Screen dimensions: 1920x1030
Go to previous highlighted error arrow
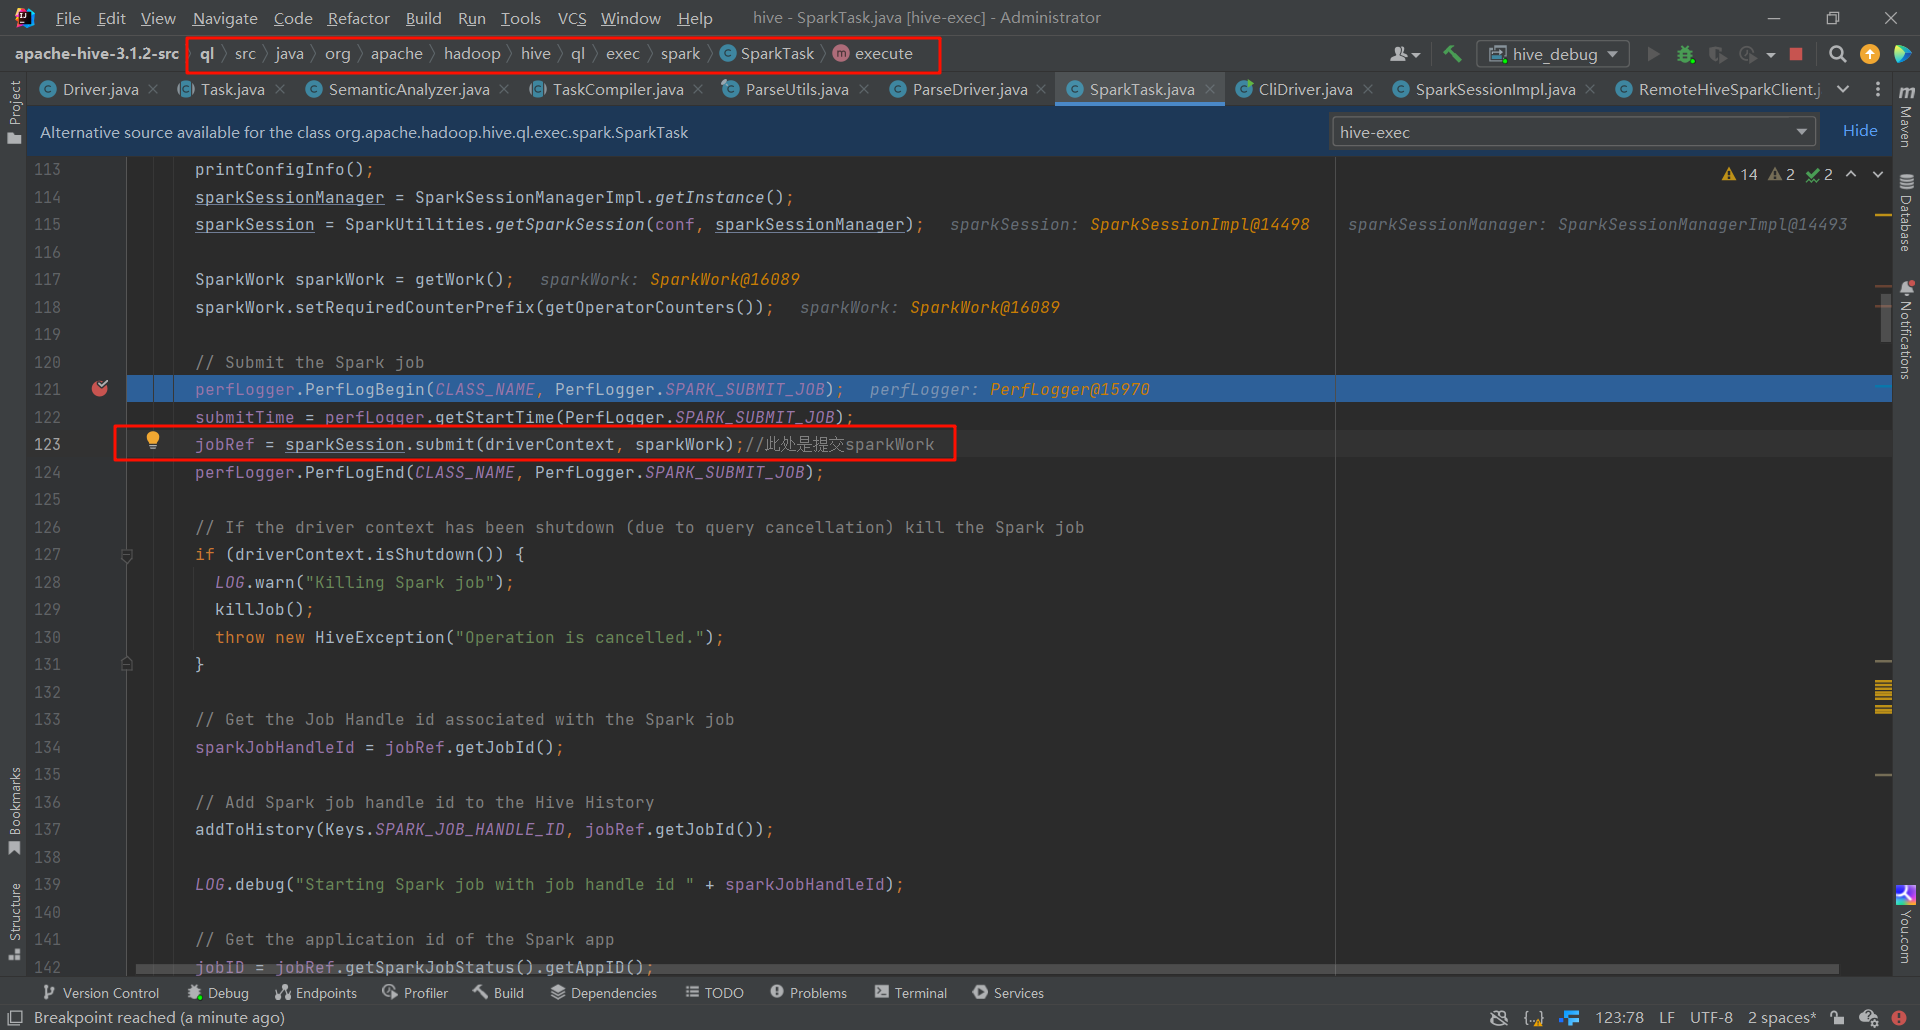tap(1851, 174)
